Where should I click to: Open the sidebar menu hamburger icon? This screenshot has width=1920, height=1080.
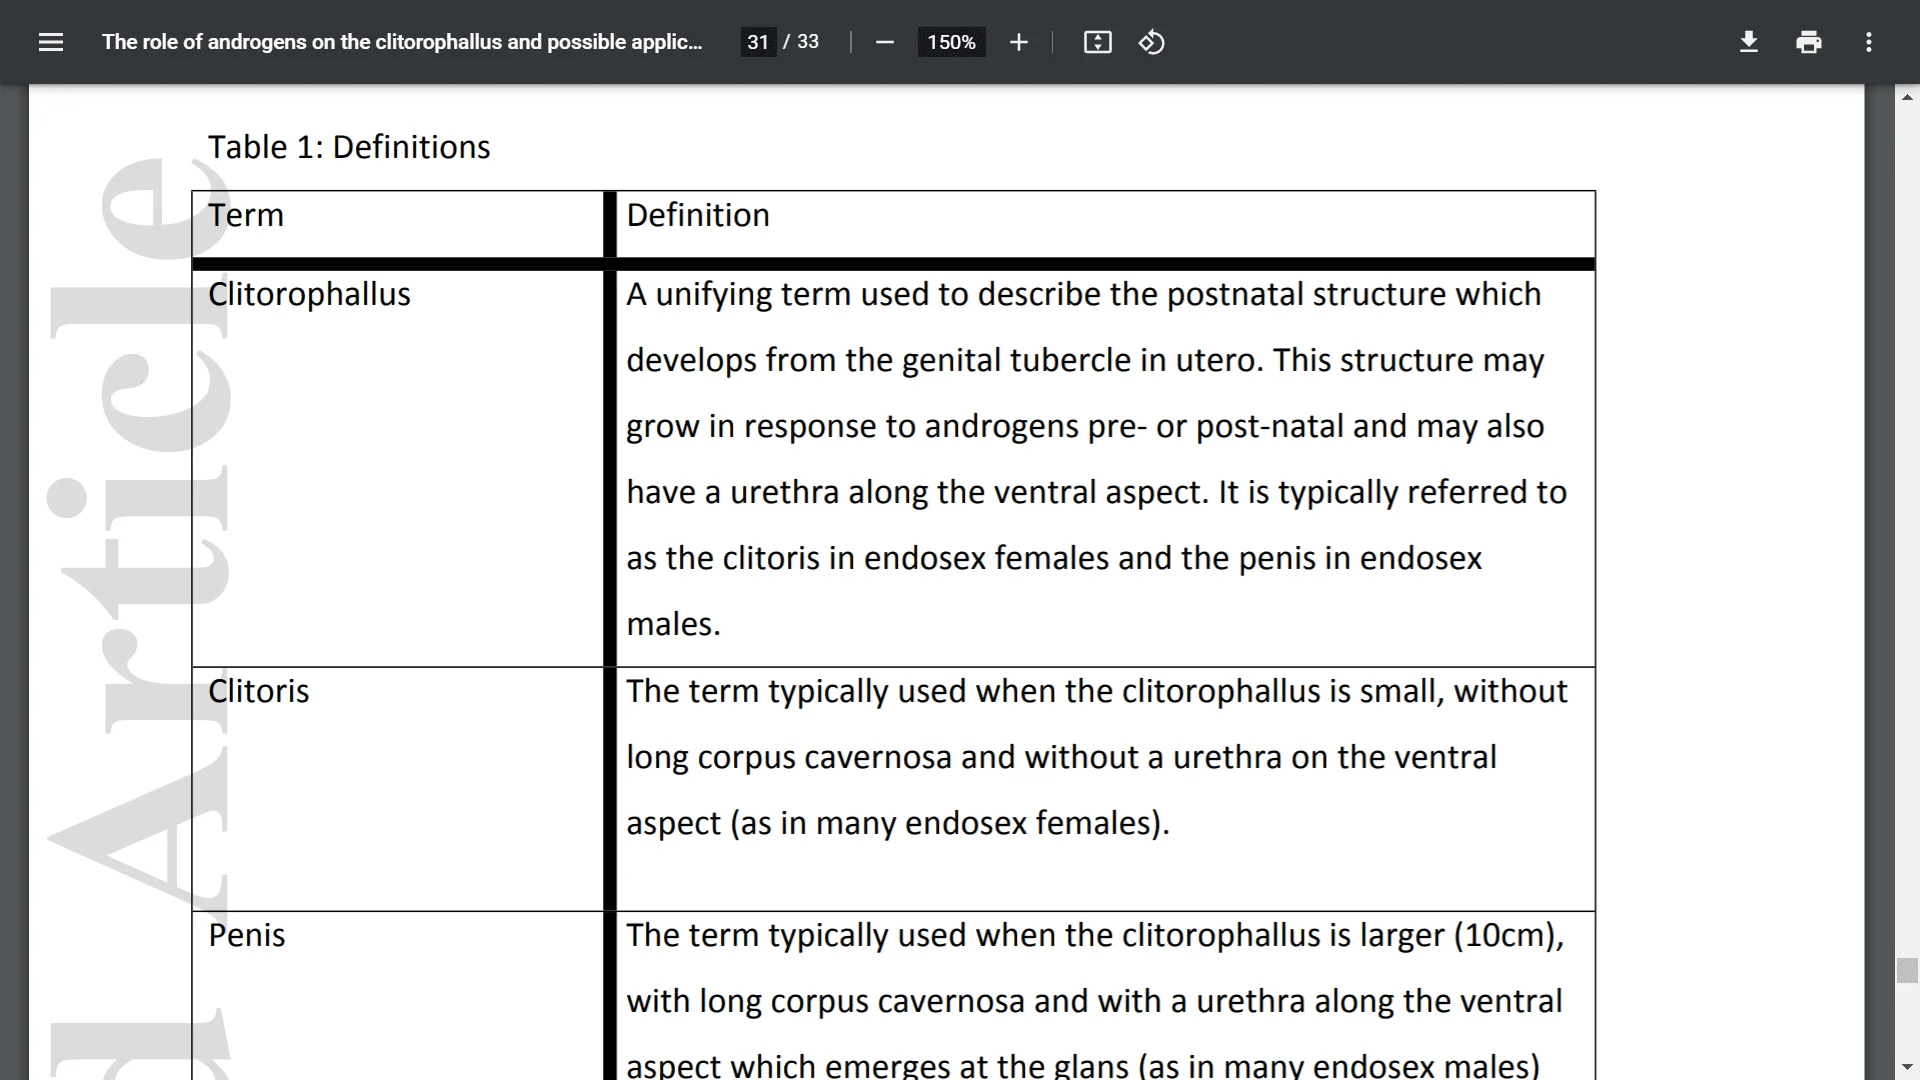[x=51, y=42]
